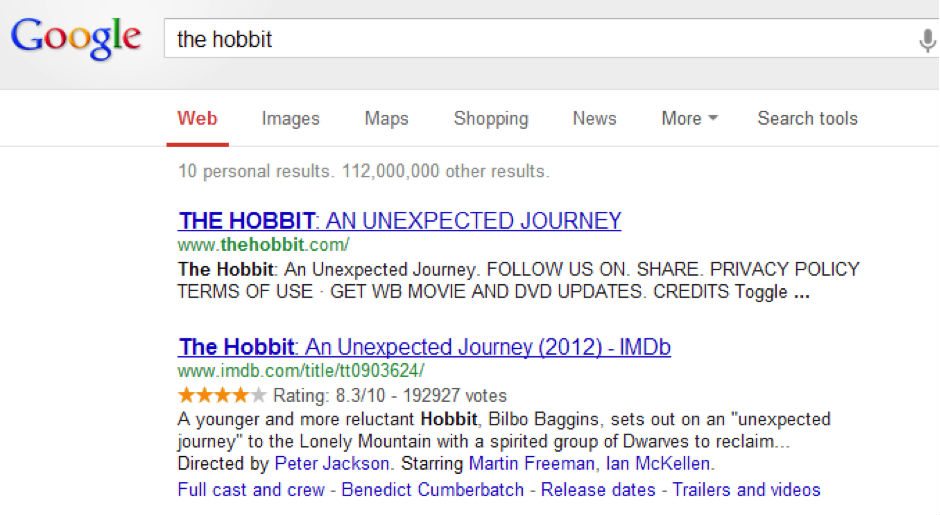Click the microphone voice search icon

point(926,40)
